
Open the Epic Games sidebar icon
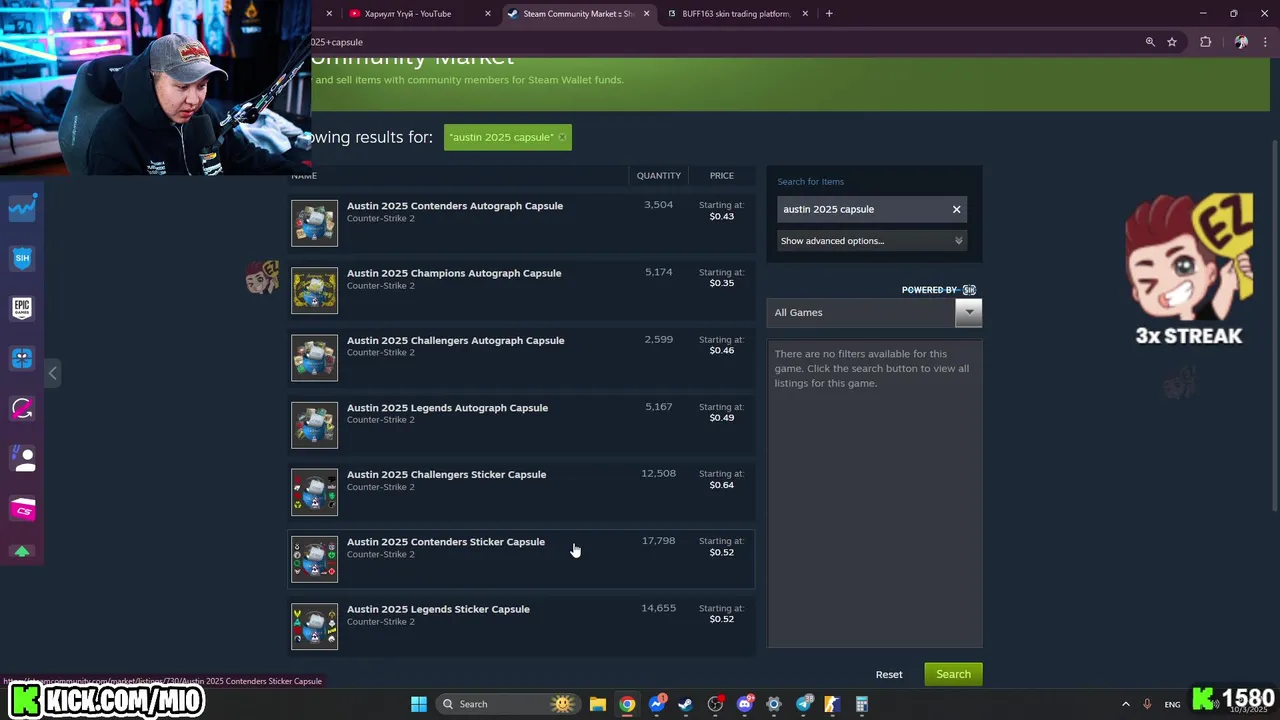tap(22, 308)
